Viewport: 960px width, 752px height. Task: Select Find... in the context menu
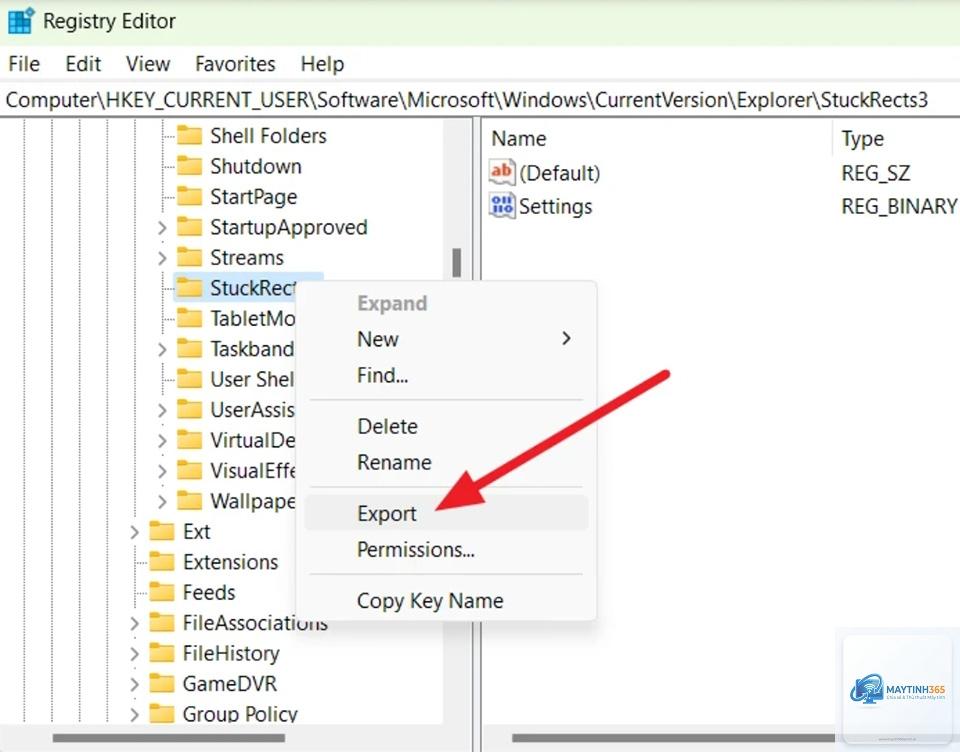pyautogui.click(x=446, y=375)
